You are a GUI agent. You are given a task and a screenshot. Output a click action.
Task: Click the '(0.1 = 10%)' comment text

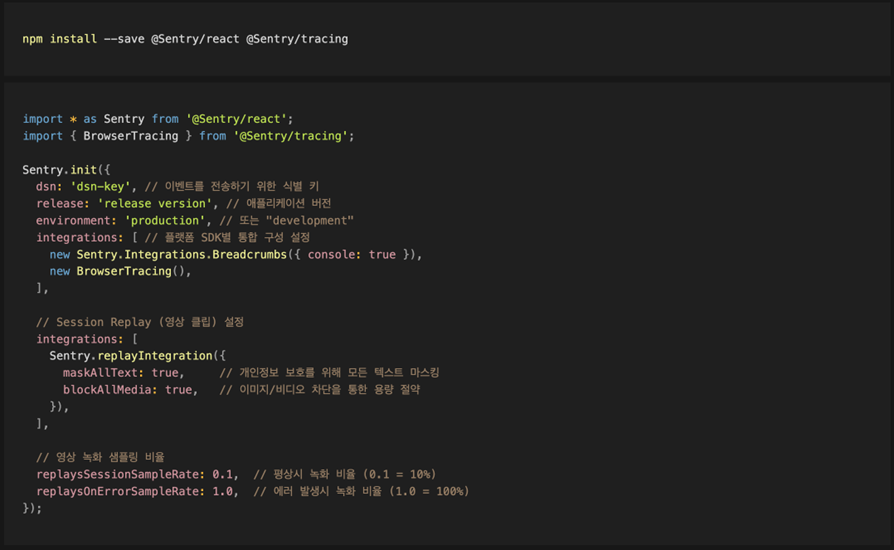[399, 474]
